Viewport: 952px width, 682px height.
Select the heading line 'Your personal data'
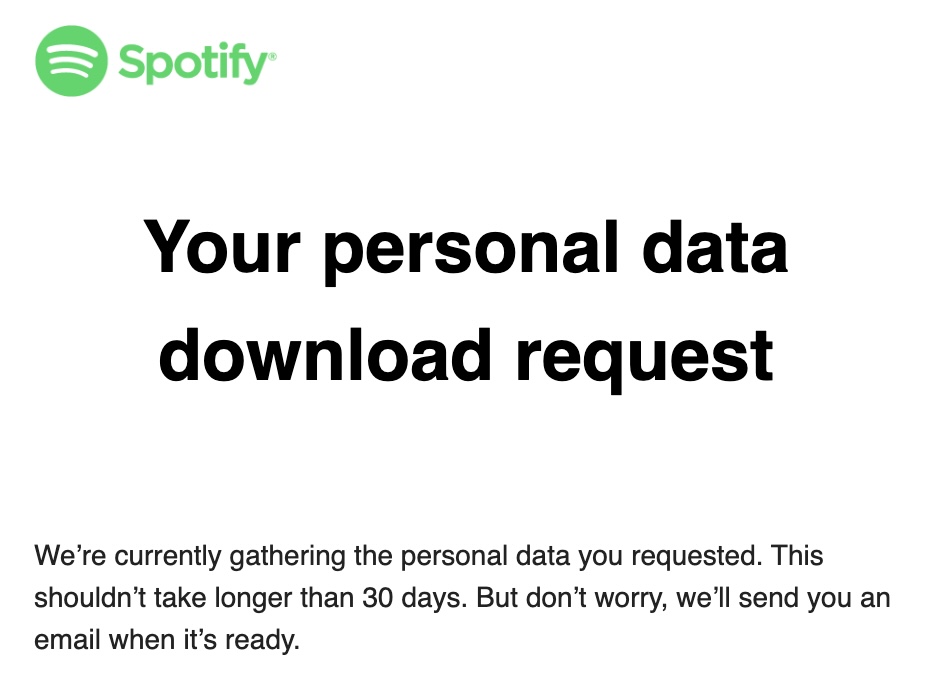pos(466,249)
